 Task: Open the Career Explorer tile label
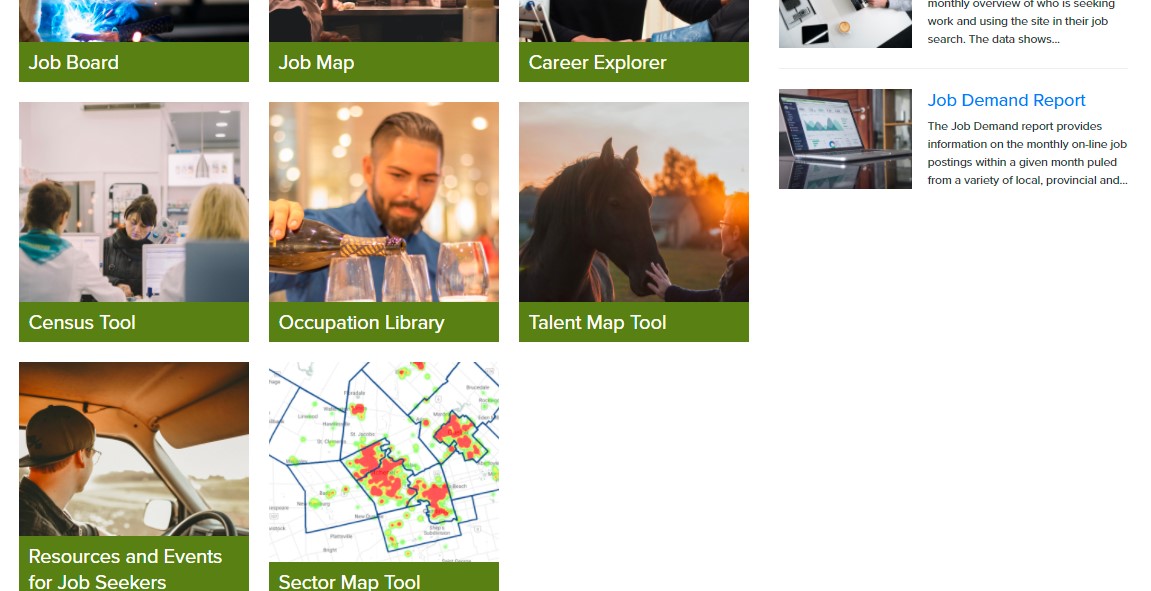pyautogui.click(x=633, y=62)
